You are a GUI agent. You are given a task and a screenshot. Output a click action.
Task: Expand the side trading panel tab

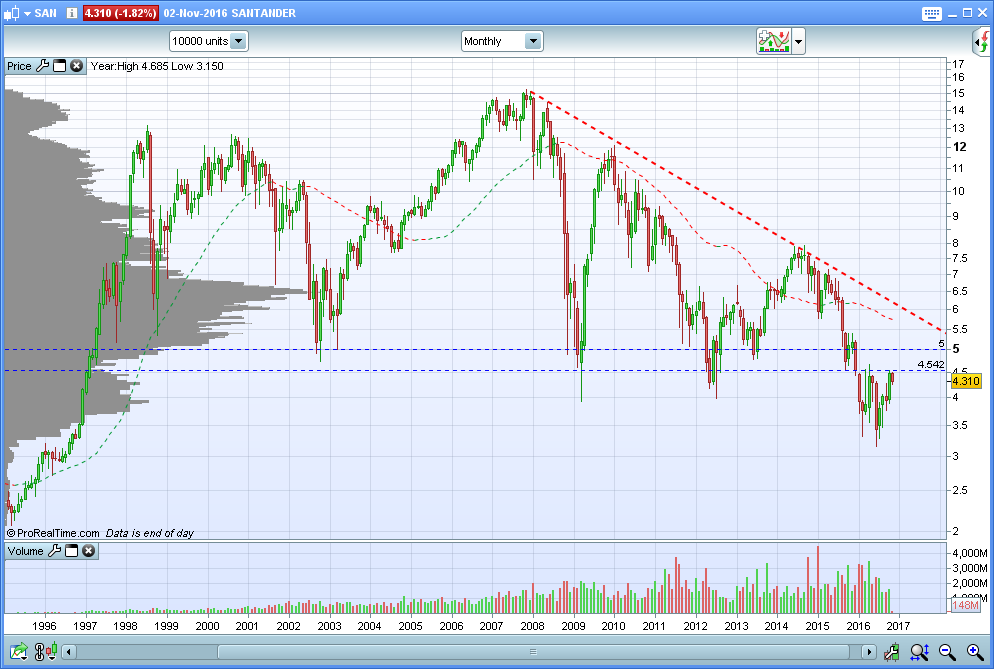(x=982, y=42)
